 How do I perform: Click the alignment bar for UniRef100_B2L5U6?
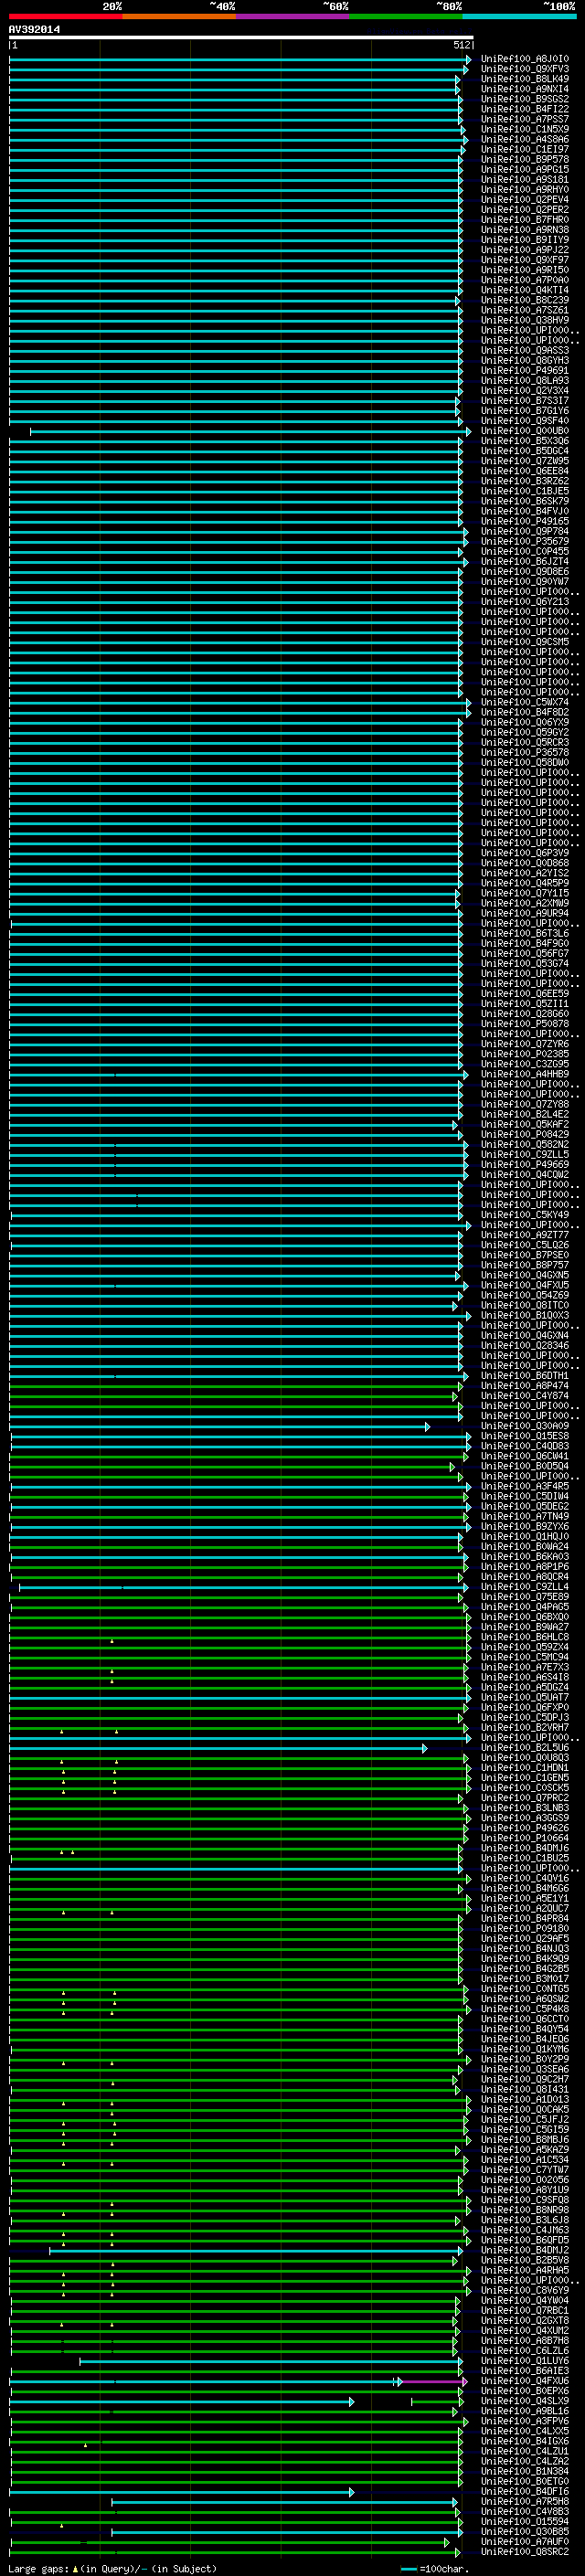(x=218, y=1748)
